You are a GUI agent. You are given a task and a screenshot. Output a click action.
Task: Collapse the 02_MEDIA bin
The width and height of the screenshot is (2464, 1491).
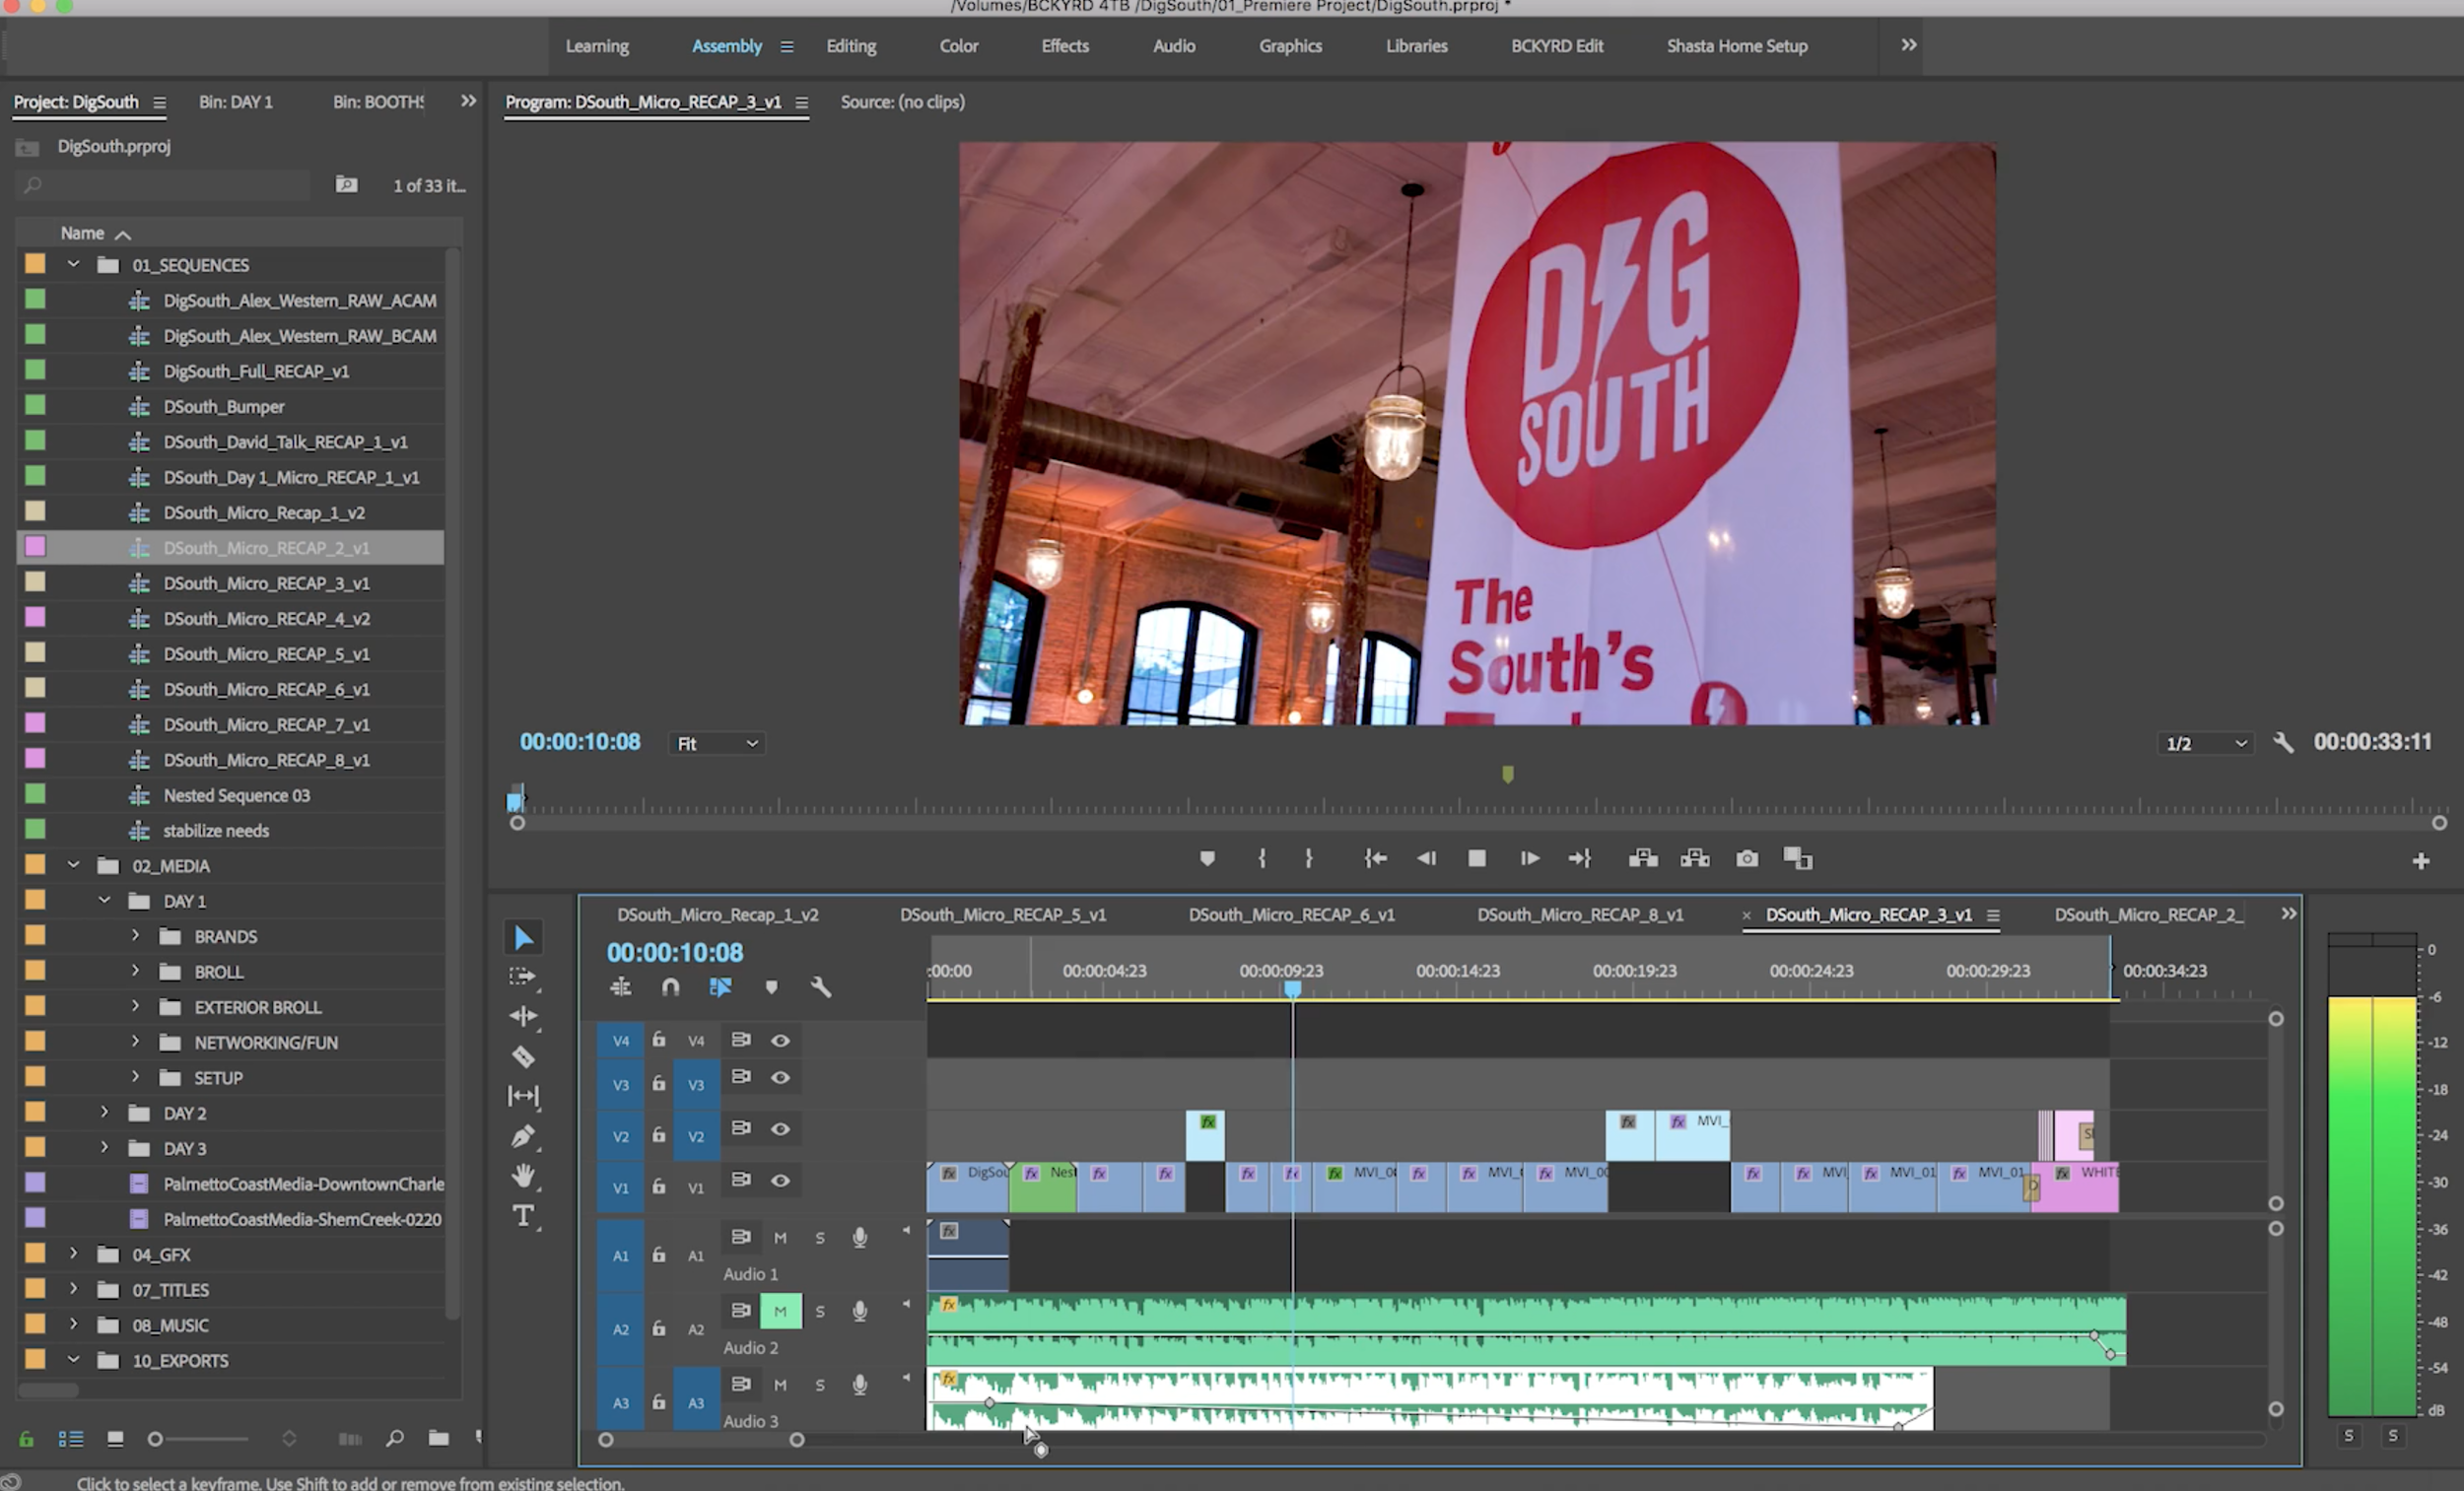pyautogui.click(x=73, y=865)
